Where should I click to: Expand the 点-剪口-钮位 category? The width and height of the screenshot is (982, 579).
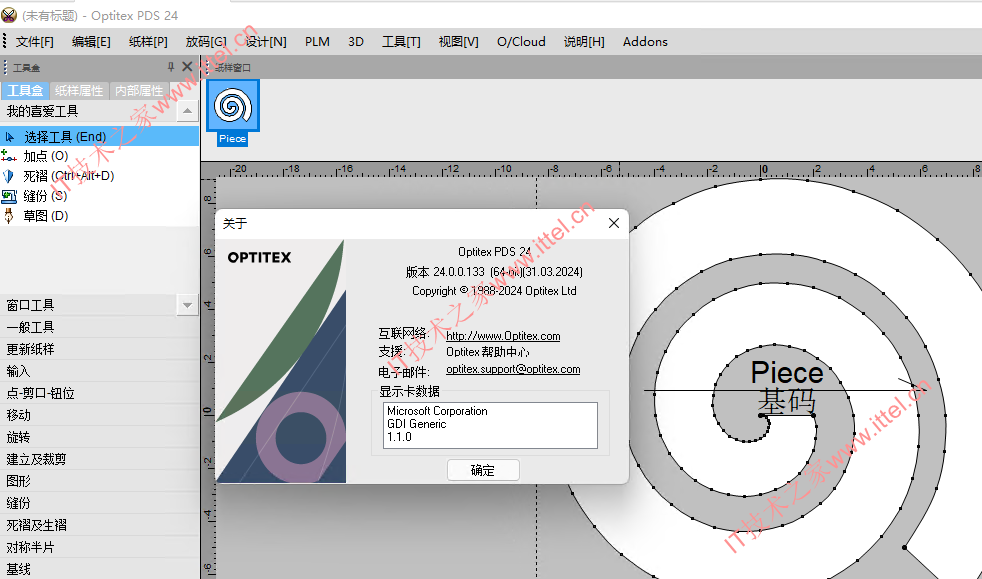[x=100, y=393]
